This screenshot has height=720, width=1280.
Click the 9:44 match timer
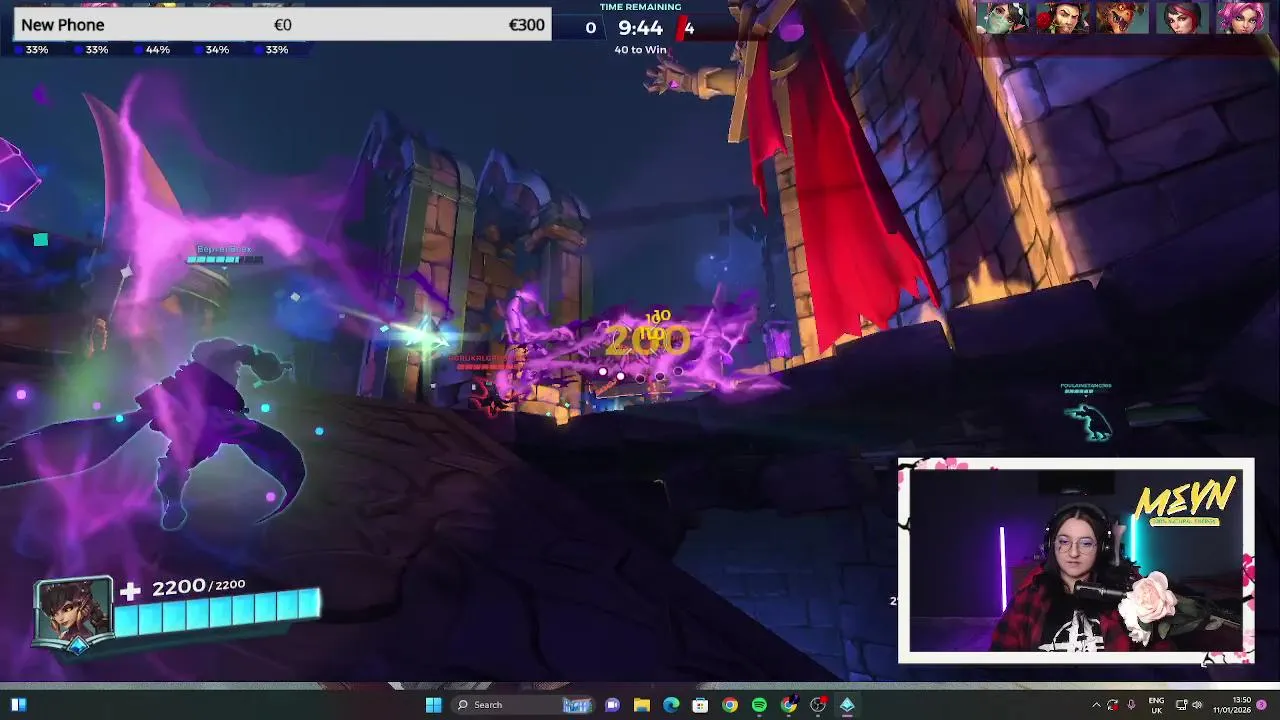[x=640, y=28]
